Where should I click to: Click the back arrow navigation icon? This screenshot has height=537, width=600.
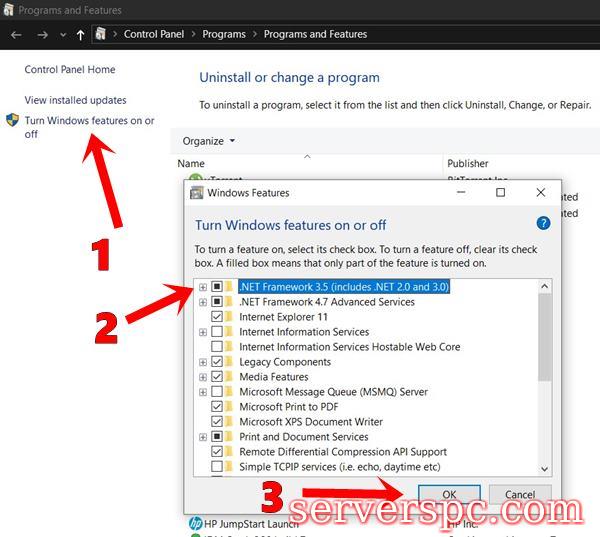[16, 34]
